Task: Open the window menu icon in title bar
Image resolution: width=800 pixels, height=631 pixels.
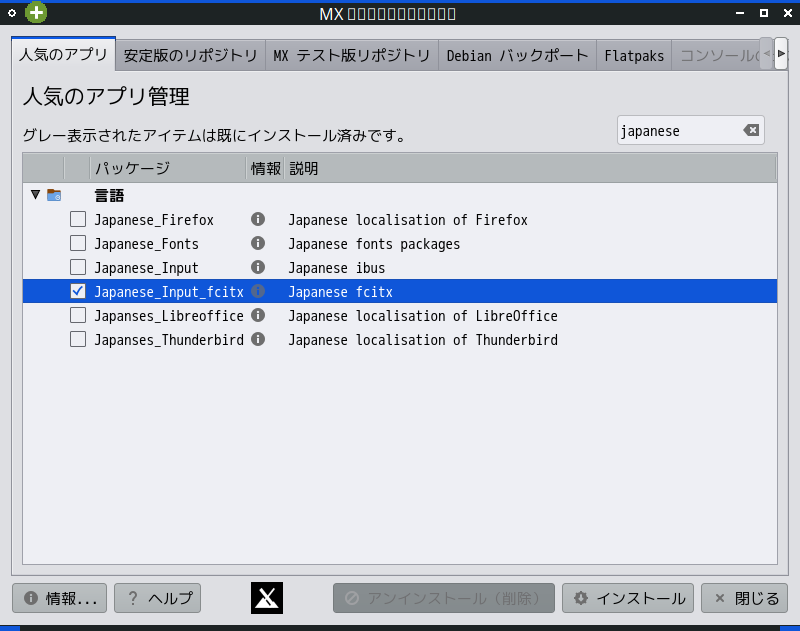Action: 12,13
